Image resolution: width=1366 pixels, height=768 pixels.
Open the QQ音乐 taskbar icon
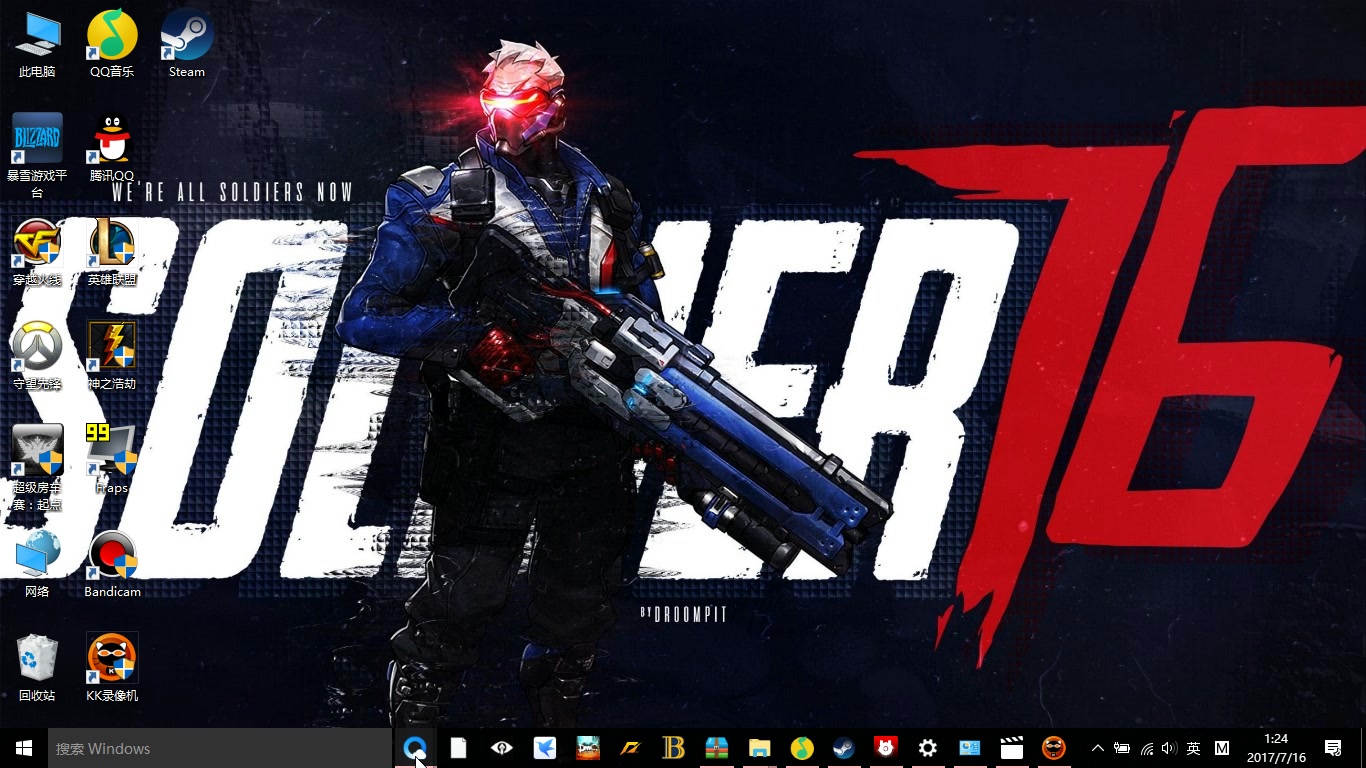tap(802, 748)
